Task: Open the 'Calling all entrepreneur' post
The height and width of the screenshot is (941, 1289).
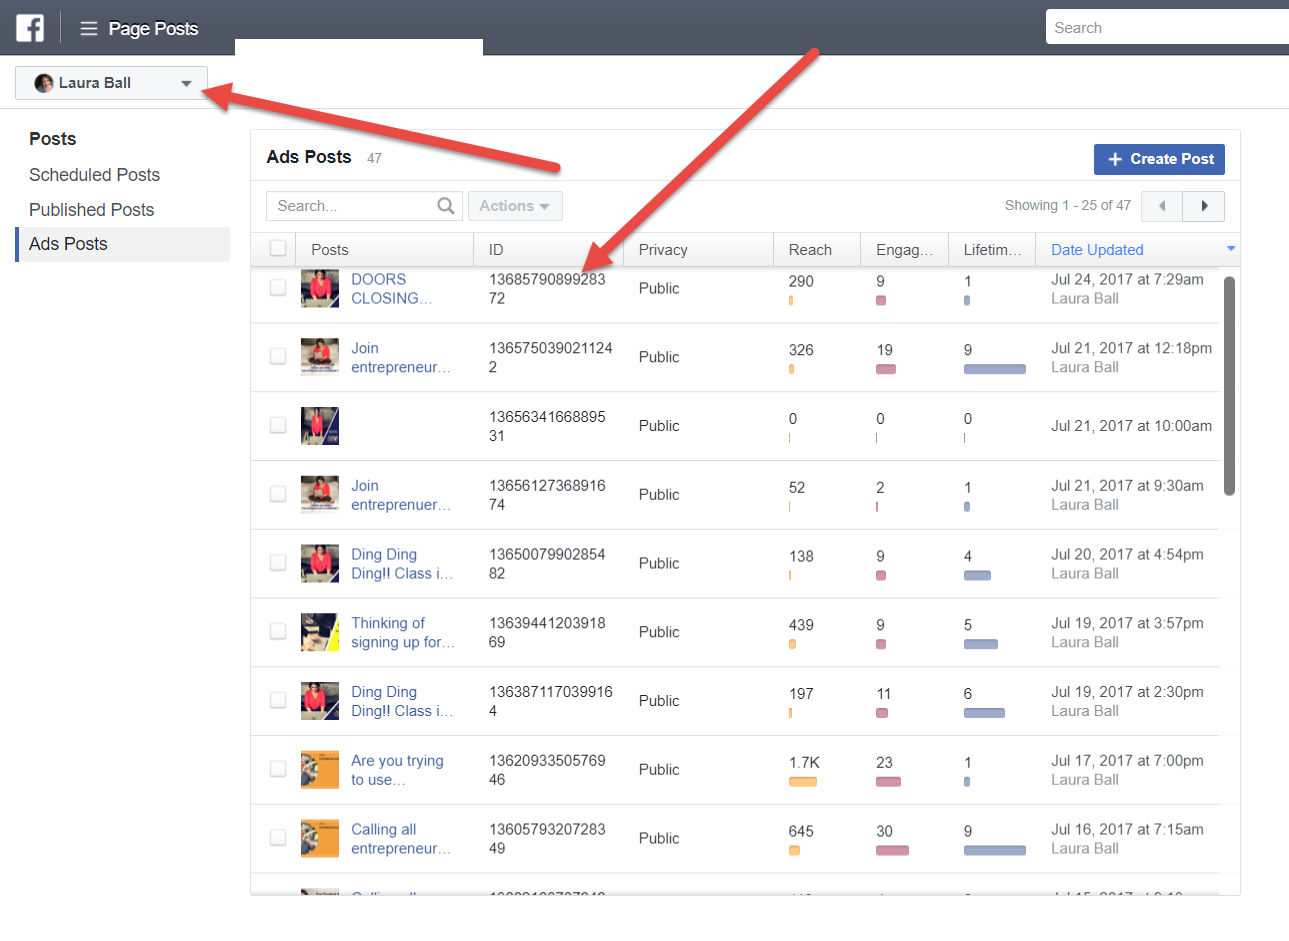Action: click(x=401, y=839)
